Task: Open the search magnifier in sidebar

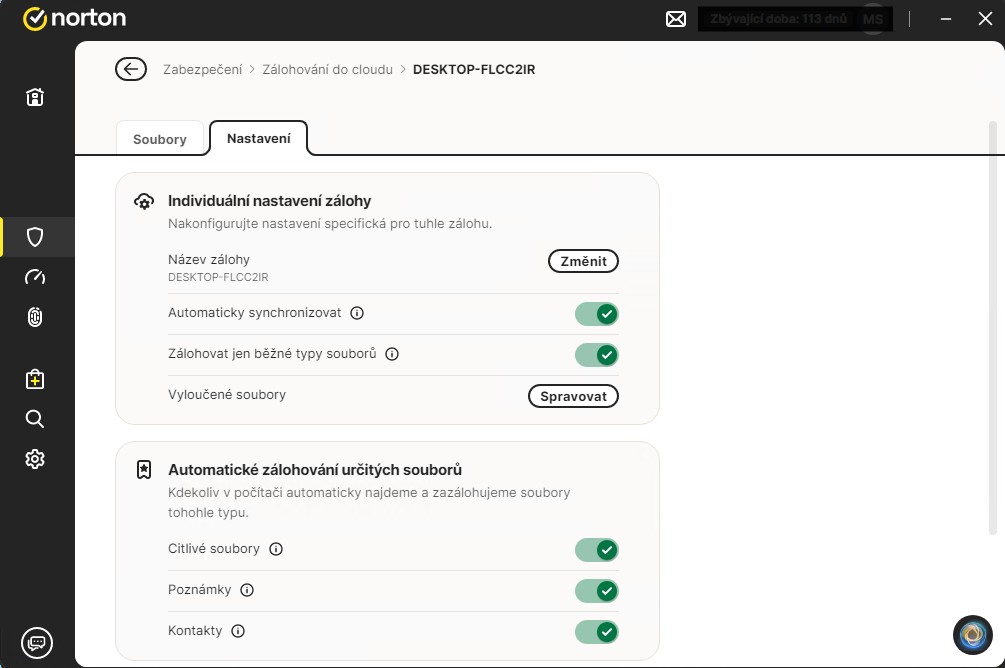Action: coord(35,419)
